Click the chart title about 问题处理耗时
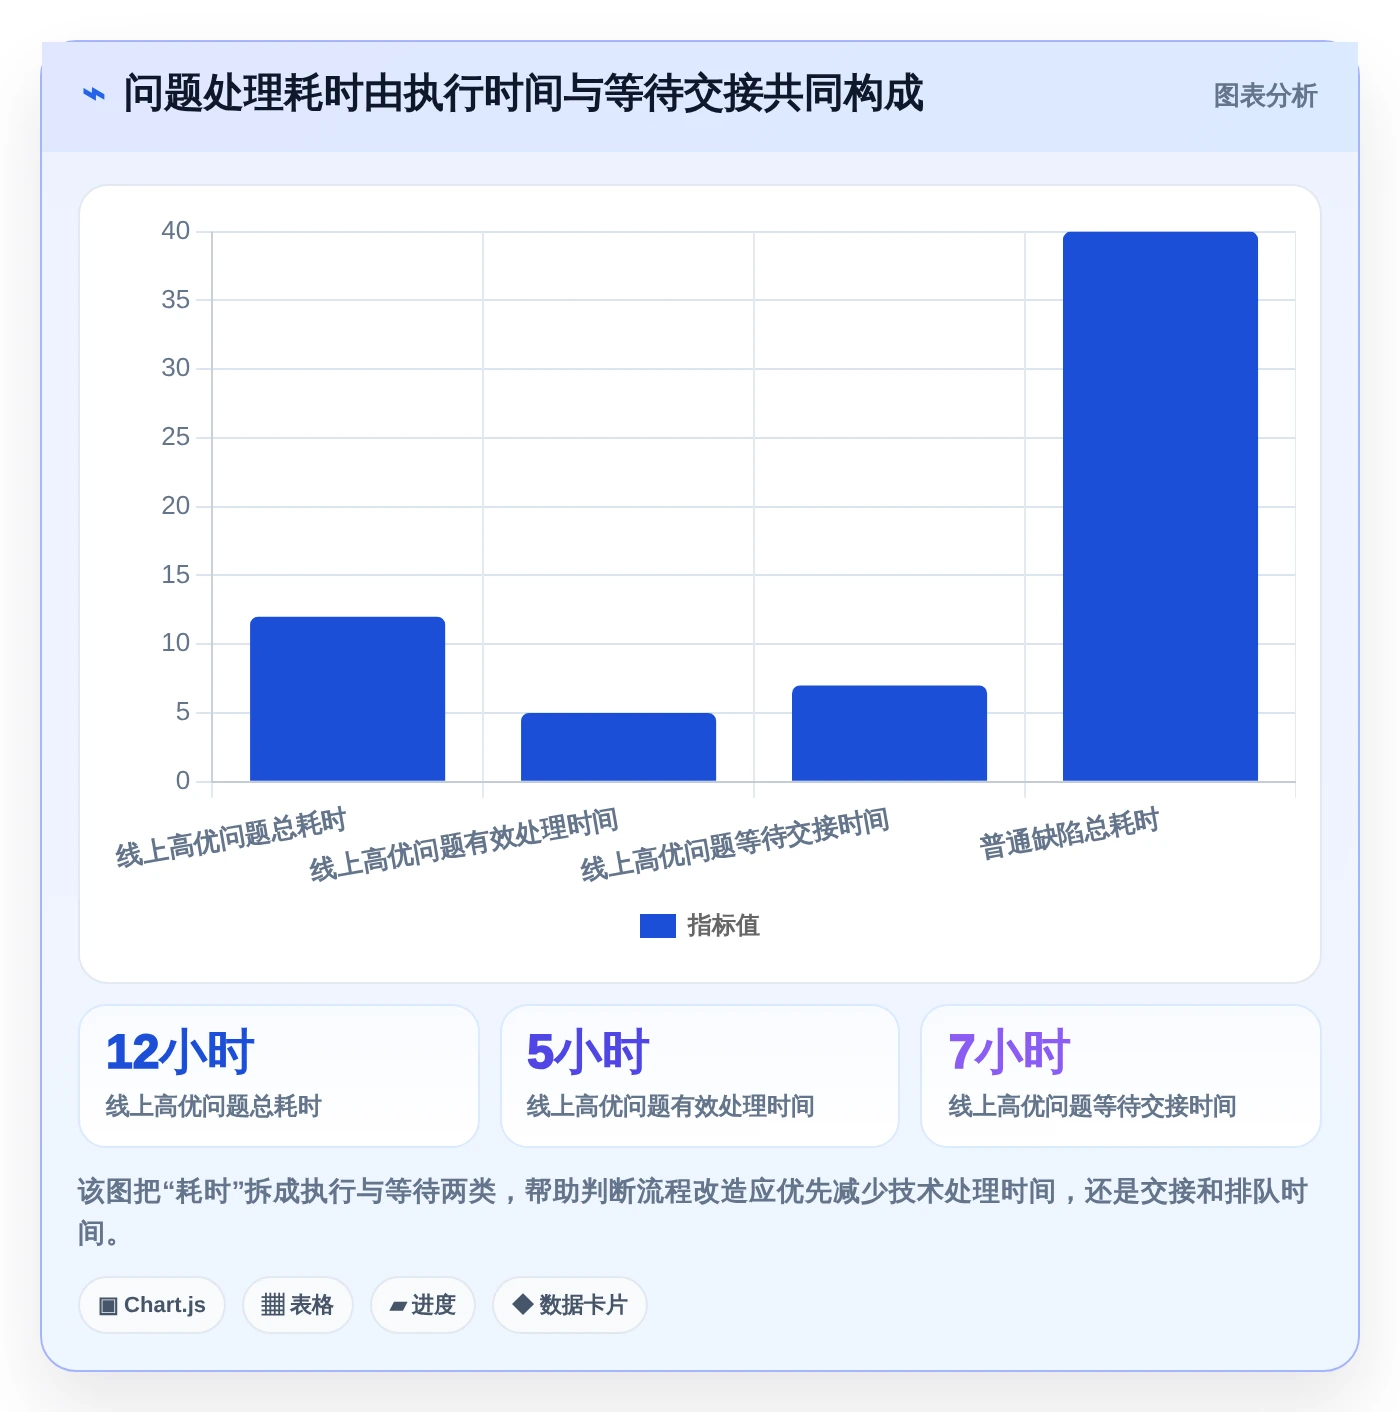The height and width of the screenshot is (1412, 1400). 523,94
